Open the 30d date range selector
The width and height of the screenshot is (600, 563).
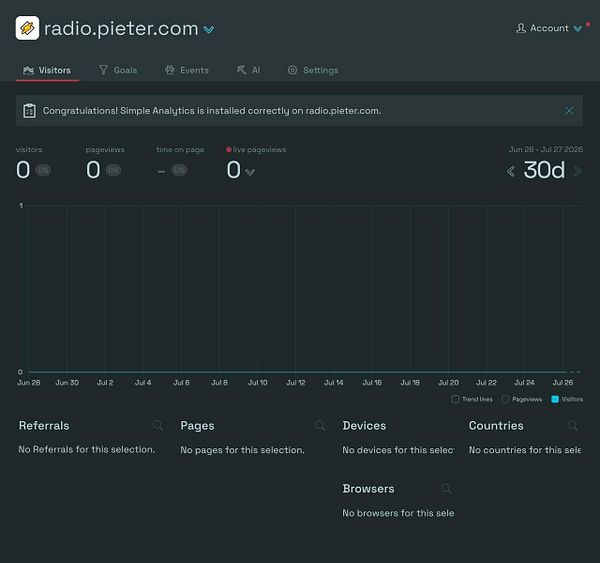(544, 170)
